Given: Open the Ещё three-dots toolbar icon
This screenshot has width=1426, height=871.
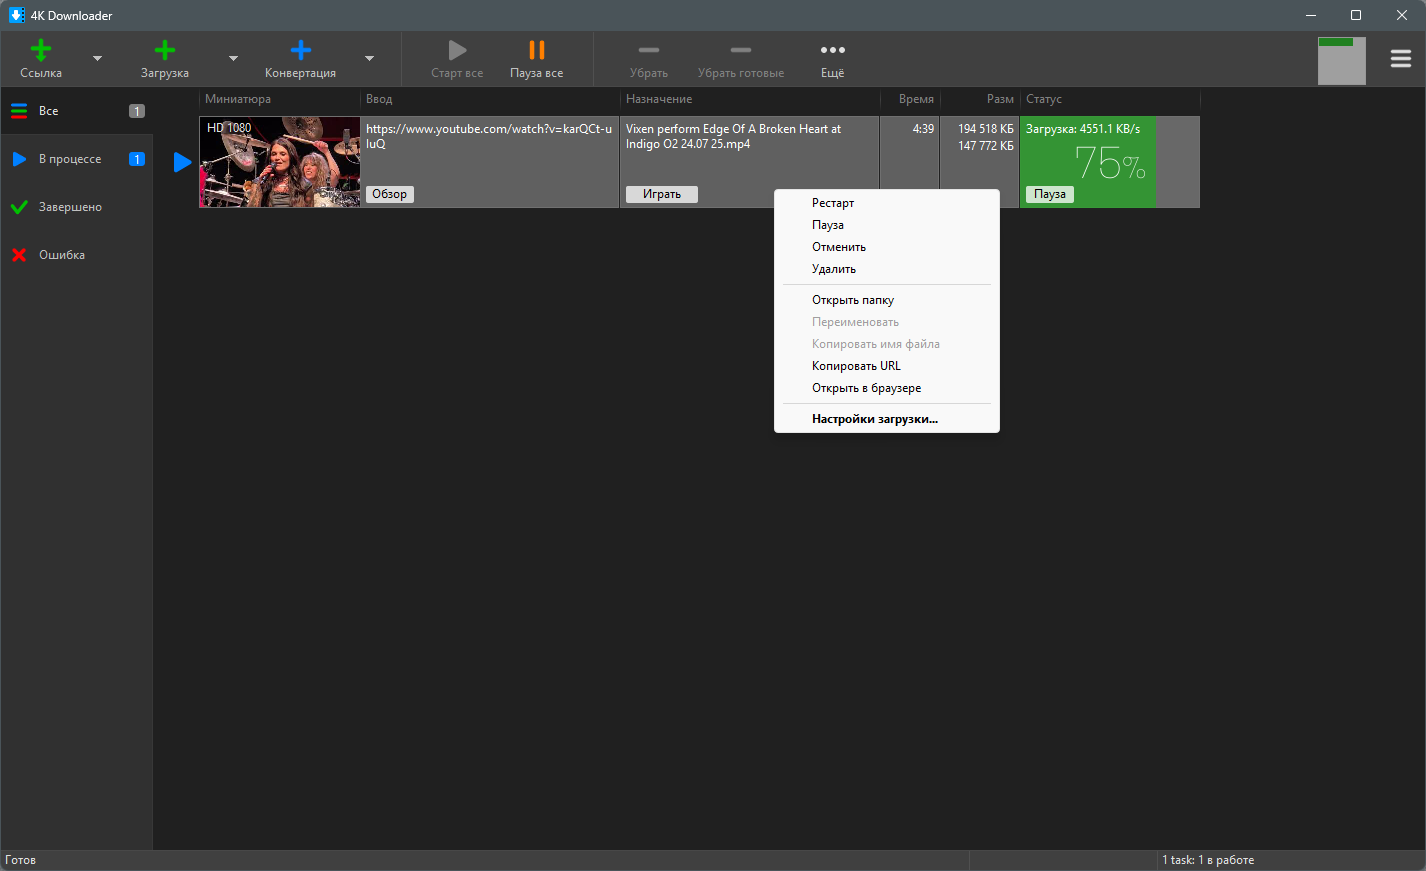Looking at the screenshot, I should (832, 50).
